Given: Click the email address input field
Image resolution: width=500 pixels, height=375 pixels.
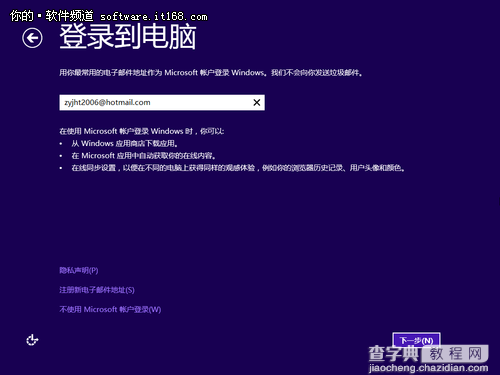Looking at the screenshot, I should pyautogui.click(x=162, y=102).
